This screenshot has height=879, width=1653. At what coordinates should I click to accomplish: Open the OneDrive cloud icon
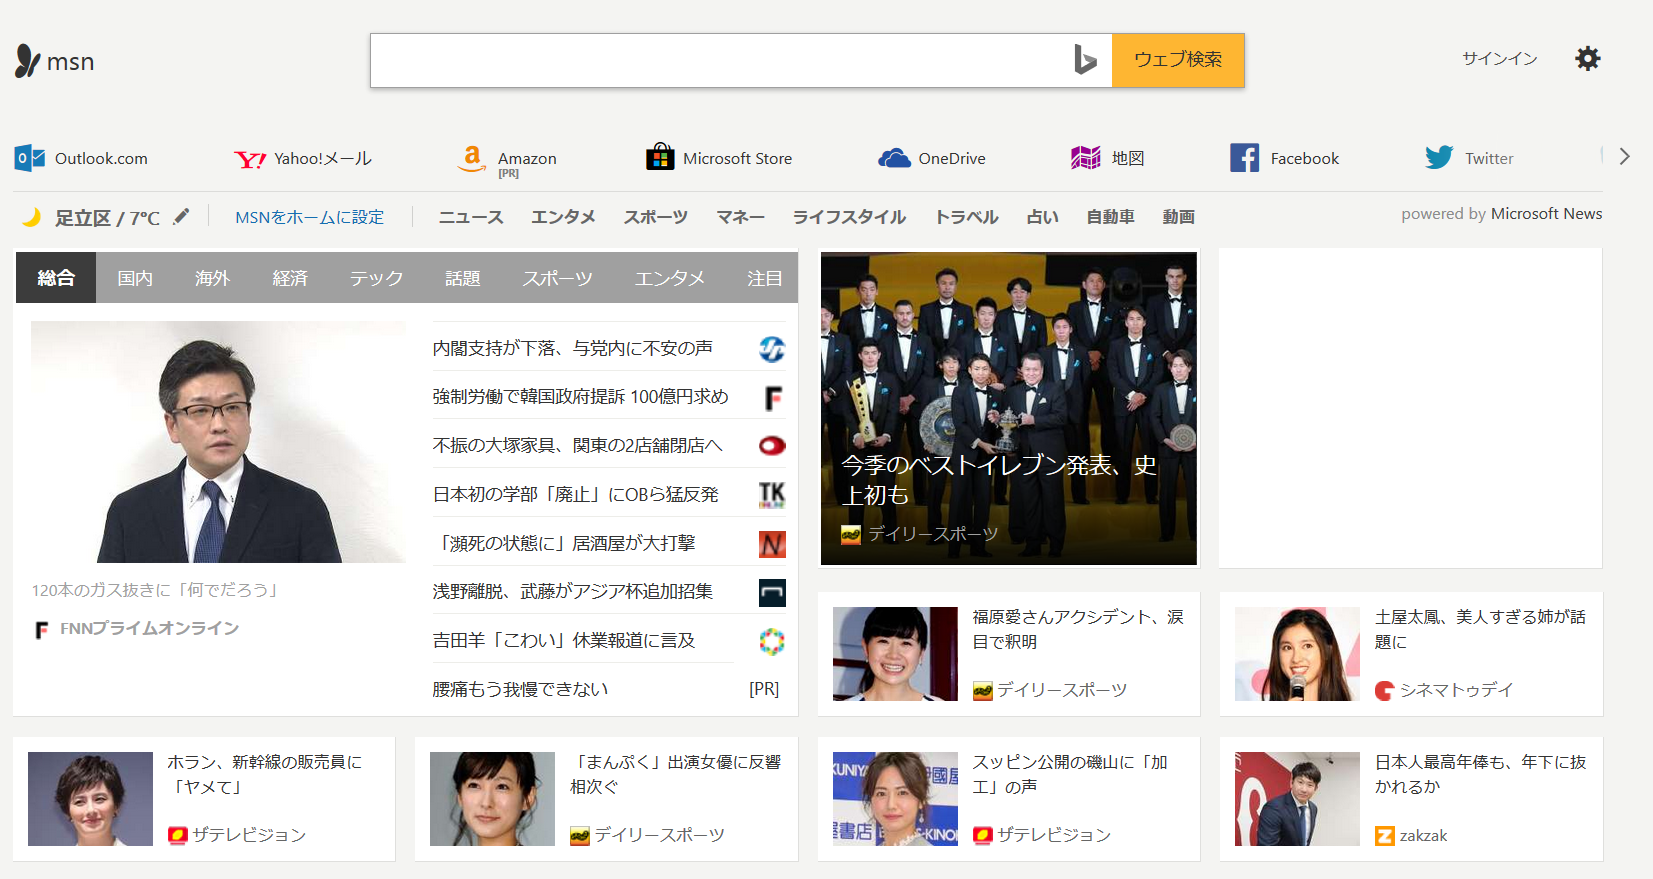[x=894, y=158]
